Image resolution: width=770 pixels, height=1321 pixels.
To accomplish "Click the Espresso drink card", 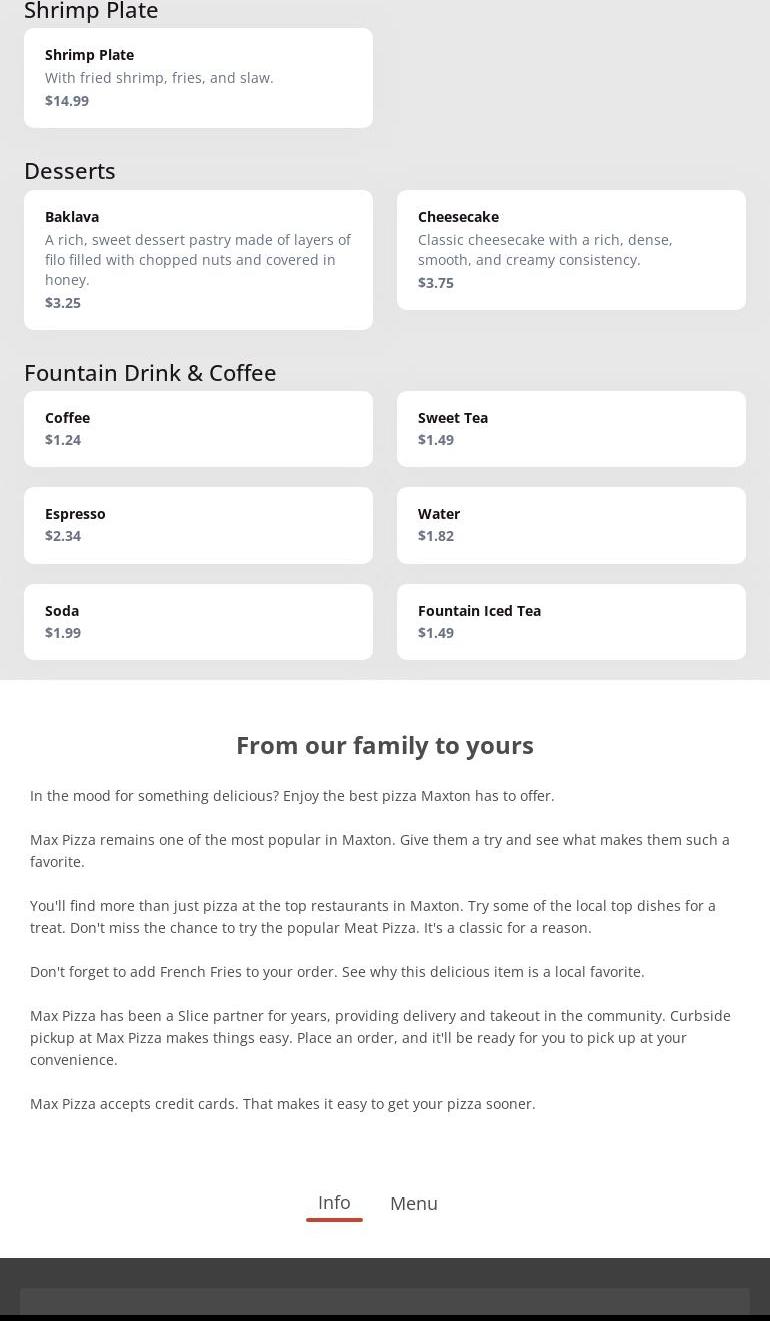I will coord(198,524).
